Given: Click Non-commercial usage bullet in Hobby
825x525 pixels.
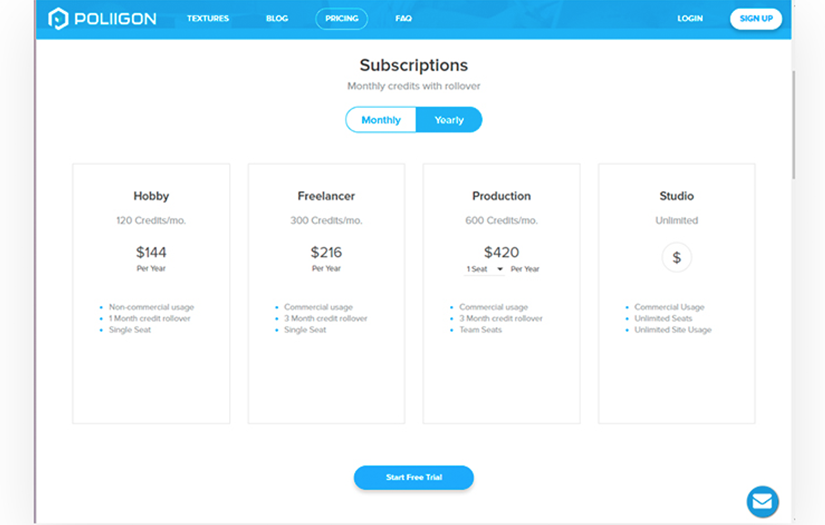Looking at the screenshot, I should coord(152,307).
